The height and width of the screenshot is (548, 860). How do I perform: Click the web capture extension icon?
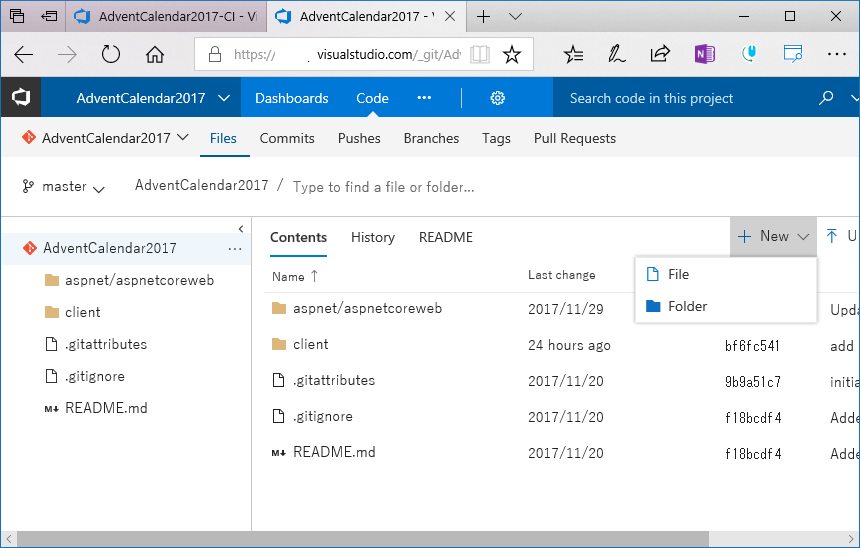tap(793, 54)
